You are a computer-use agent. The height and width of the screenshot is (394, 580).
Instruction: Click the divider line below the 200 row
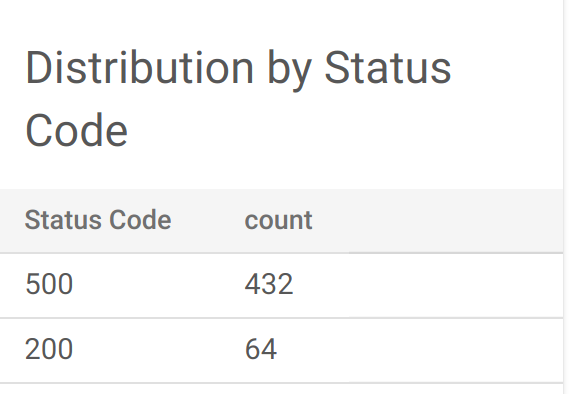click(x=281, y=383)
